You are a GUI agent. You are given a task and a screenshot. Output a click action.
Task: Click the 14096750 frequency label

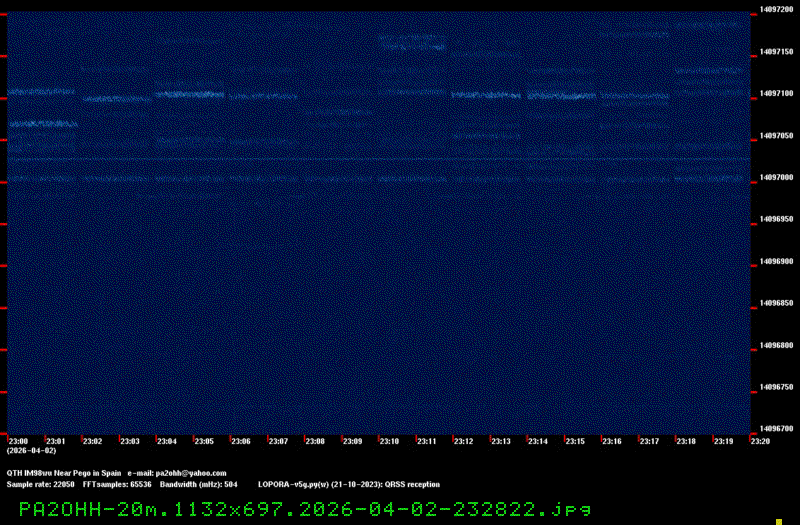pos(777,387)
